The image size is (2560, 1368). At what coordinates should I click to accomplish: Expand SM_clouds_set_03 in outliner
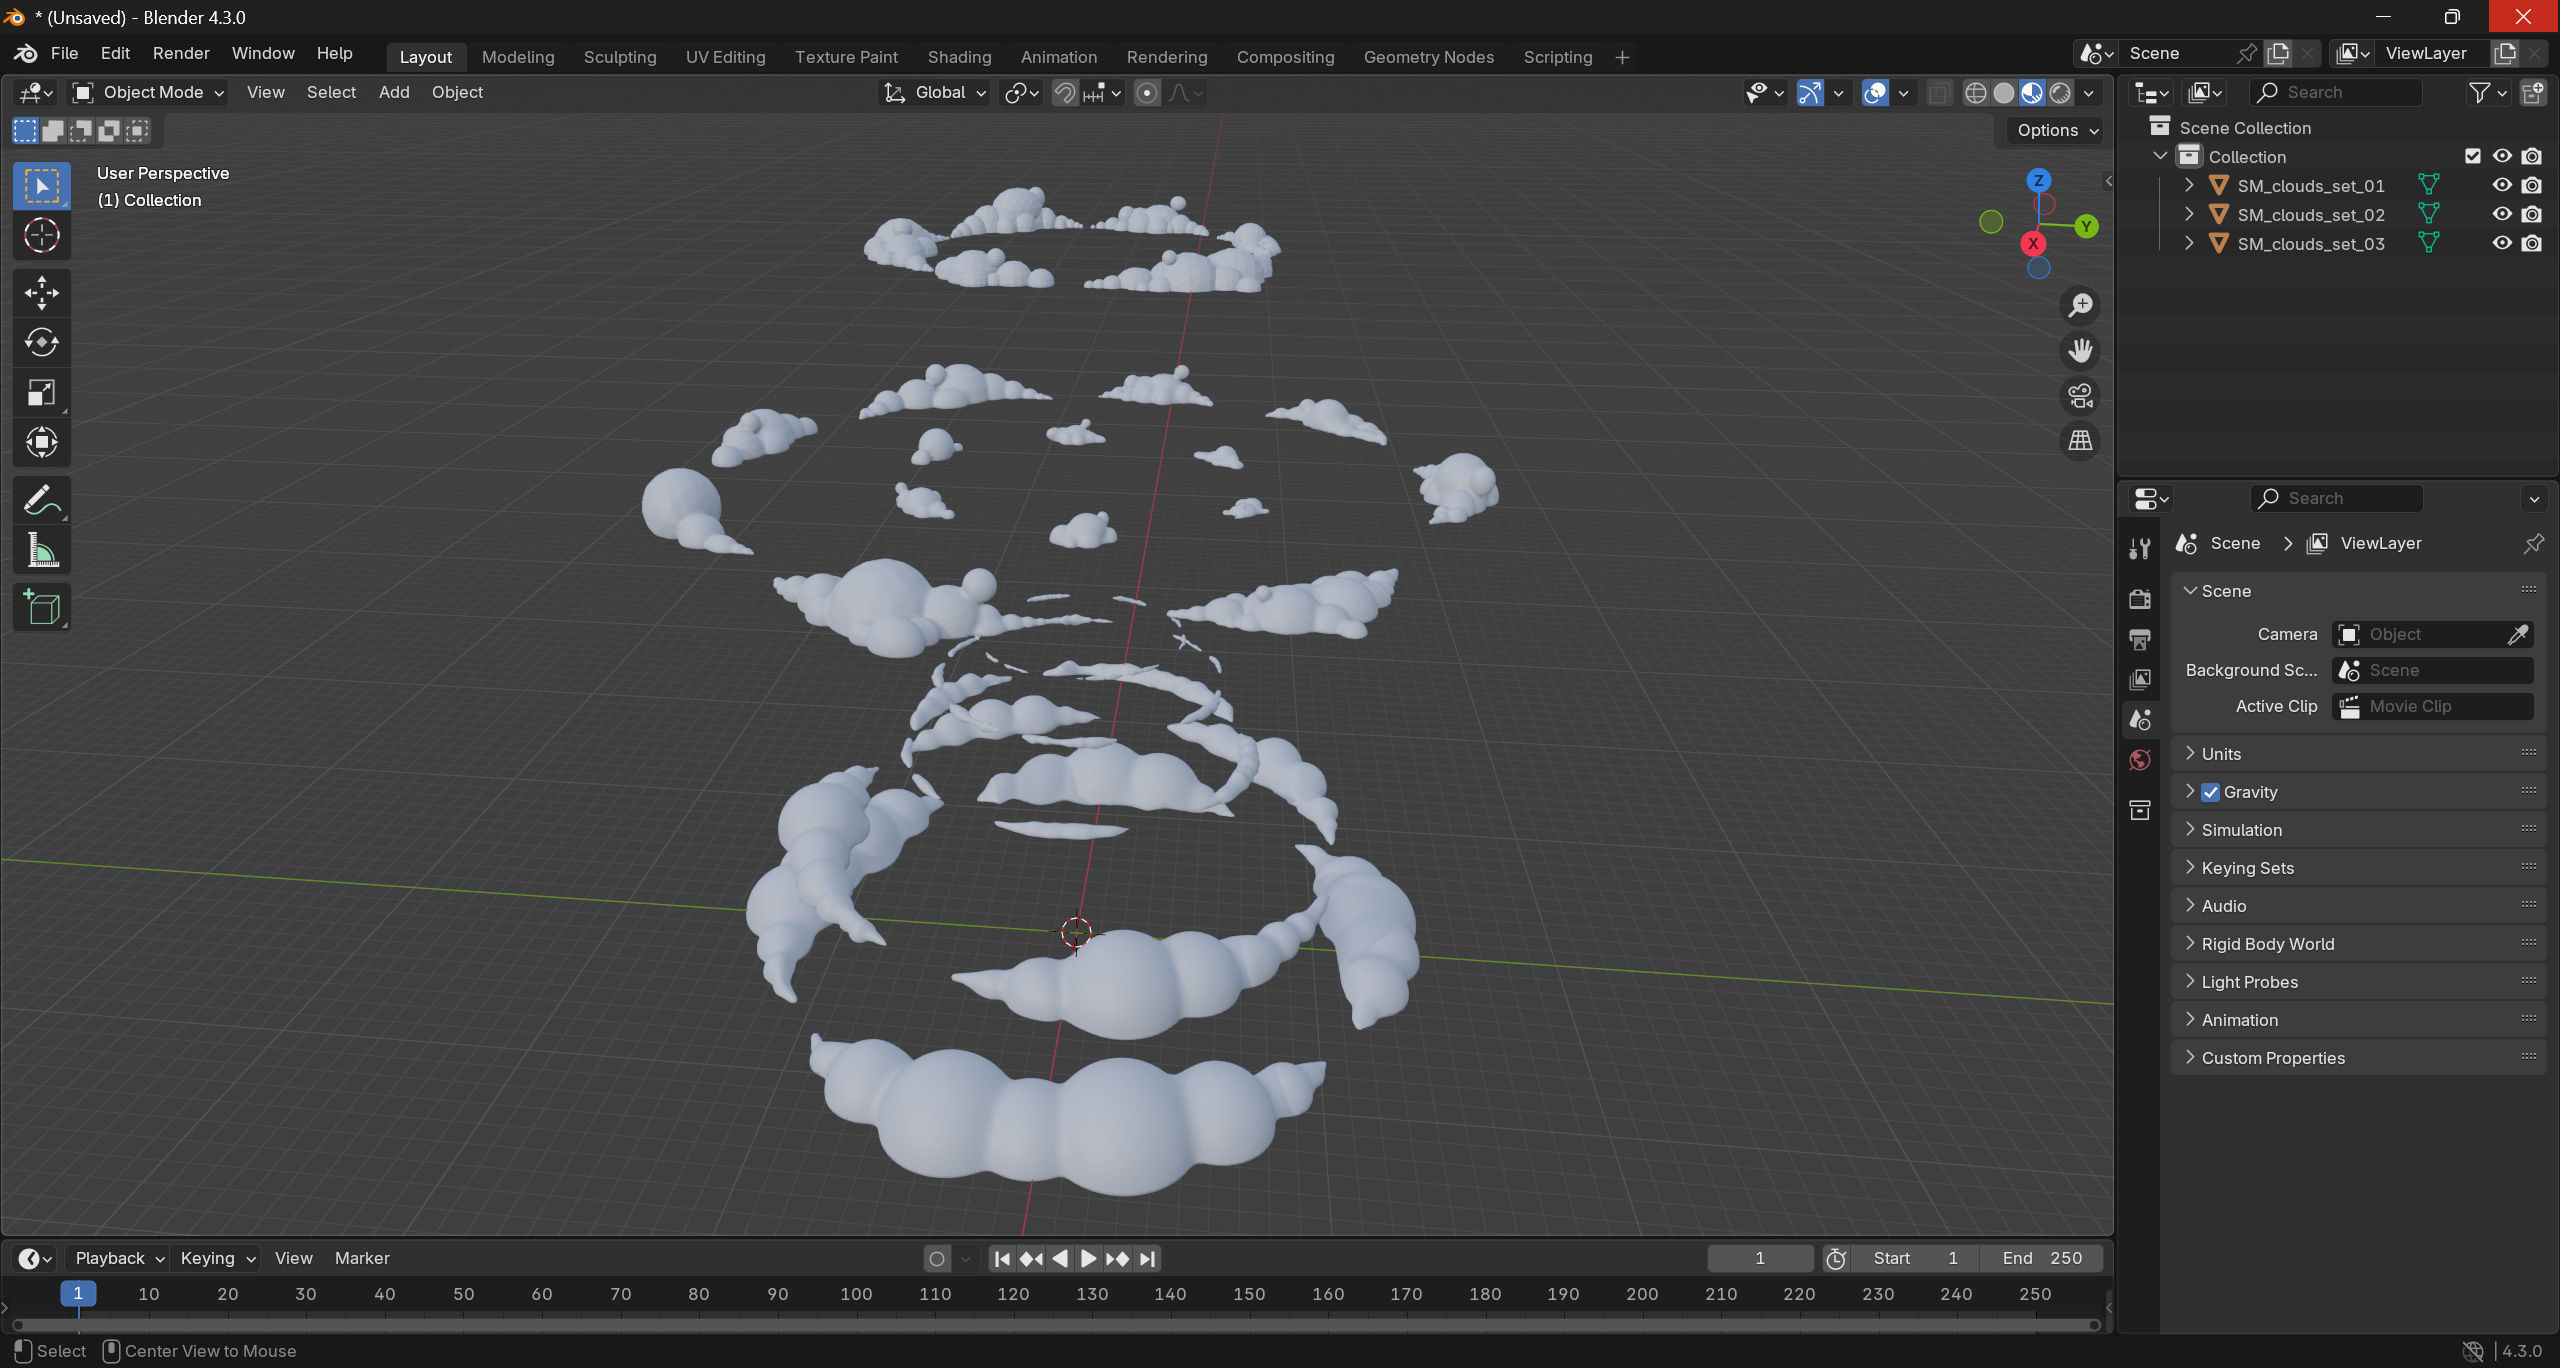tap(2189, 243)
